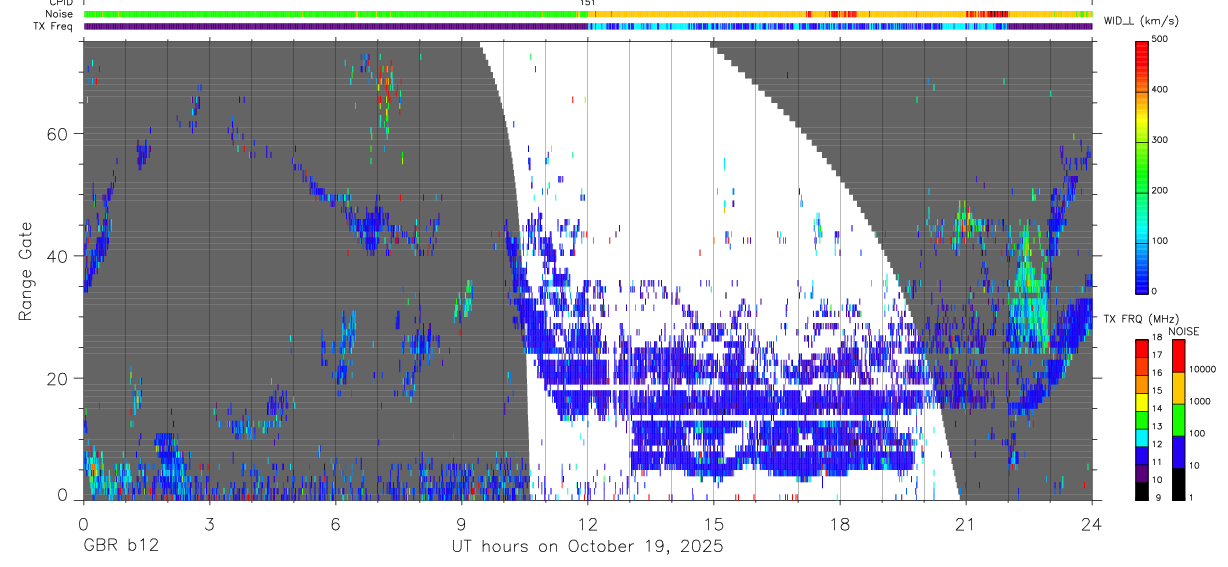This screenshot has width=1228, height=567.
Task: Click the "151" CPID value
Action: 587,3
